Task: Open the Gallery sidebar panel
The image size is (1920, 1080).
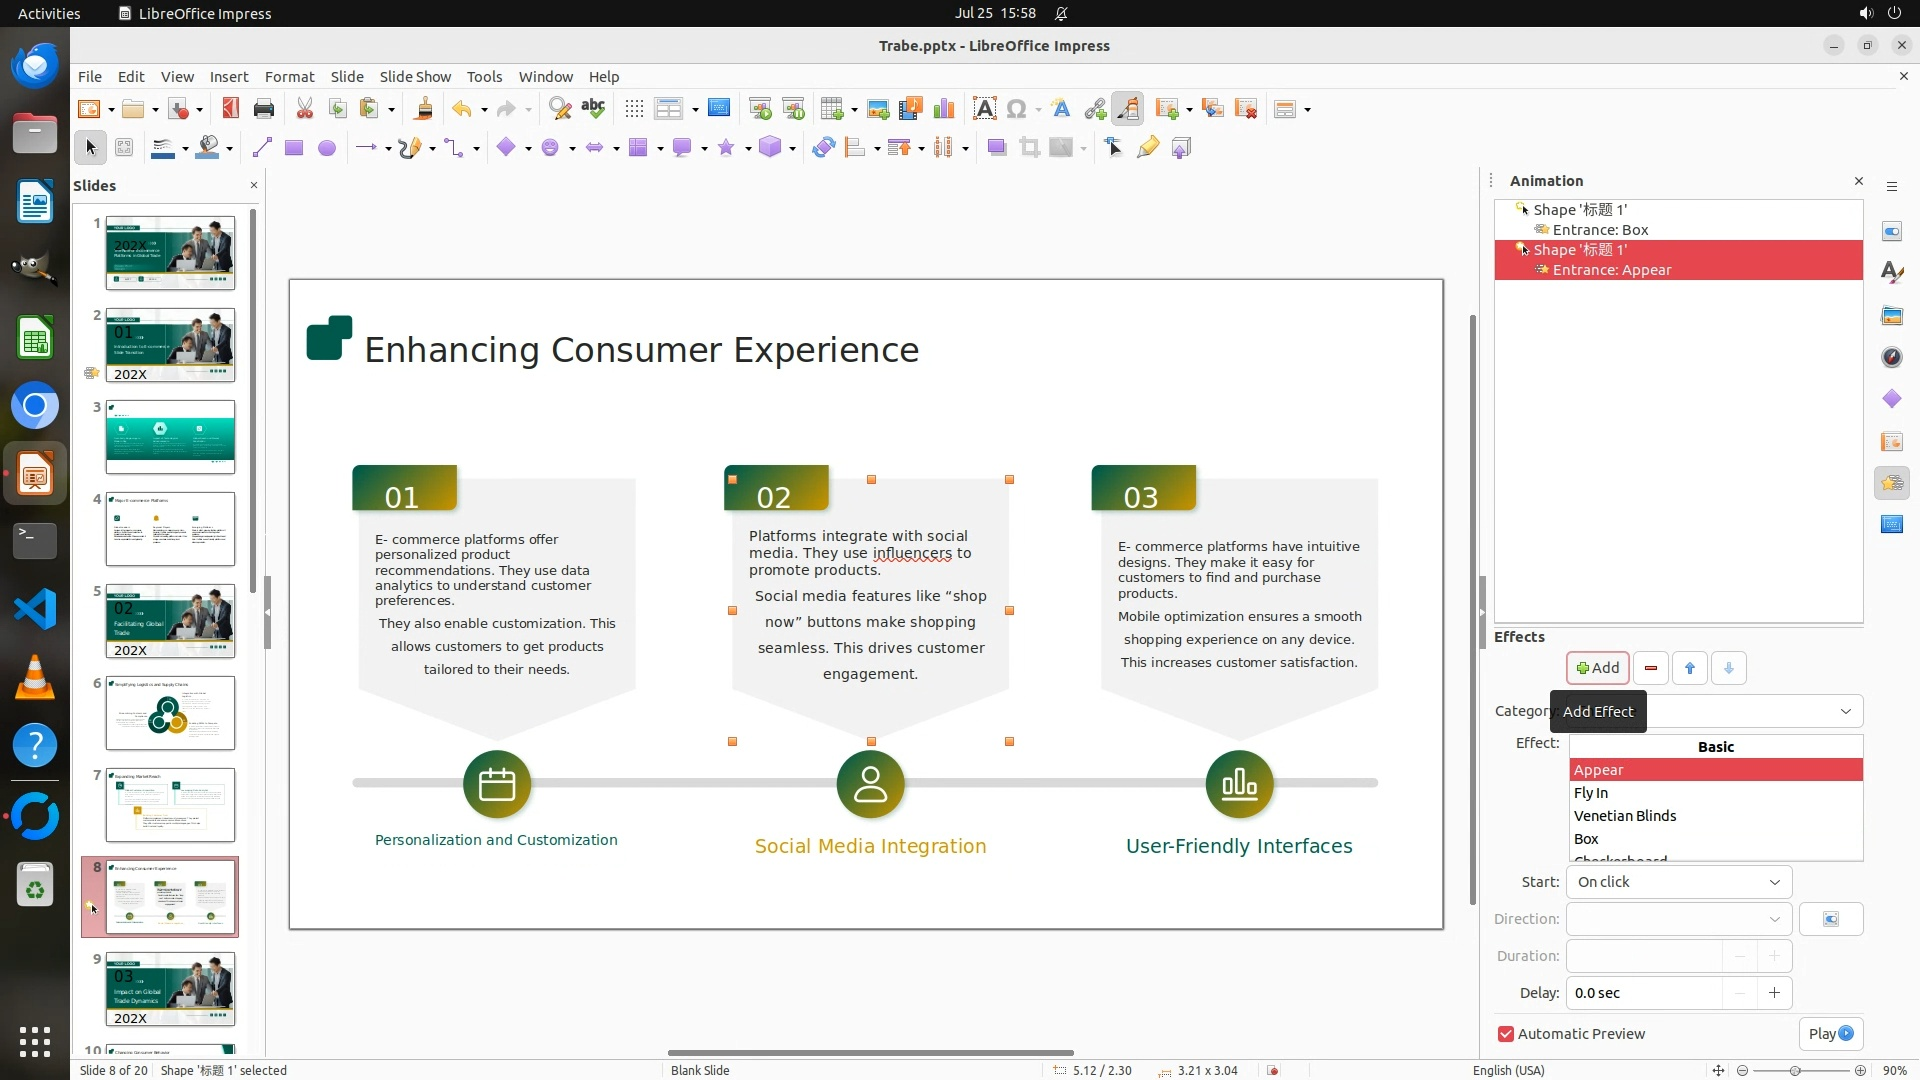Action: (1891, 315)
